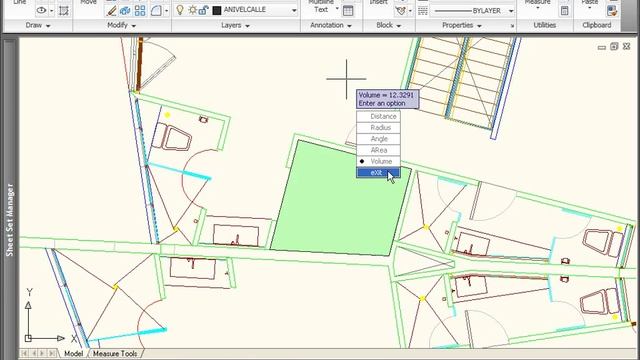Screen dimensions: 640x360
Task: Go to last layout tab arrow
Action: coord(52,353)
